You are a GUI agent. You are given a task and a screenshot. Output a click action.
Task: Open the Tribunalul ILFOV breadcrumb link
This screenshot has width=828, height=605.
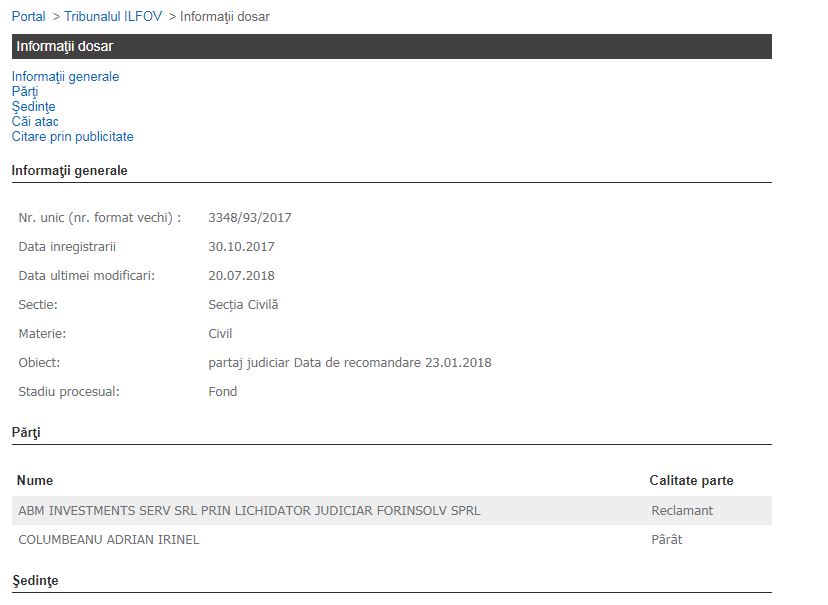click(x=113, y=17)
